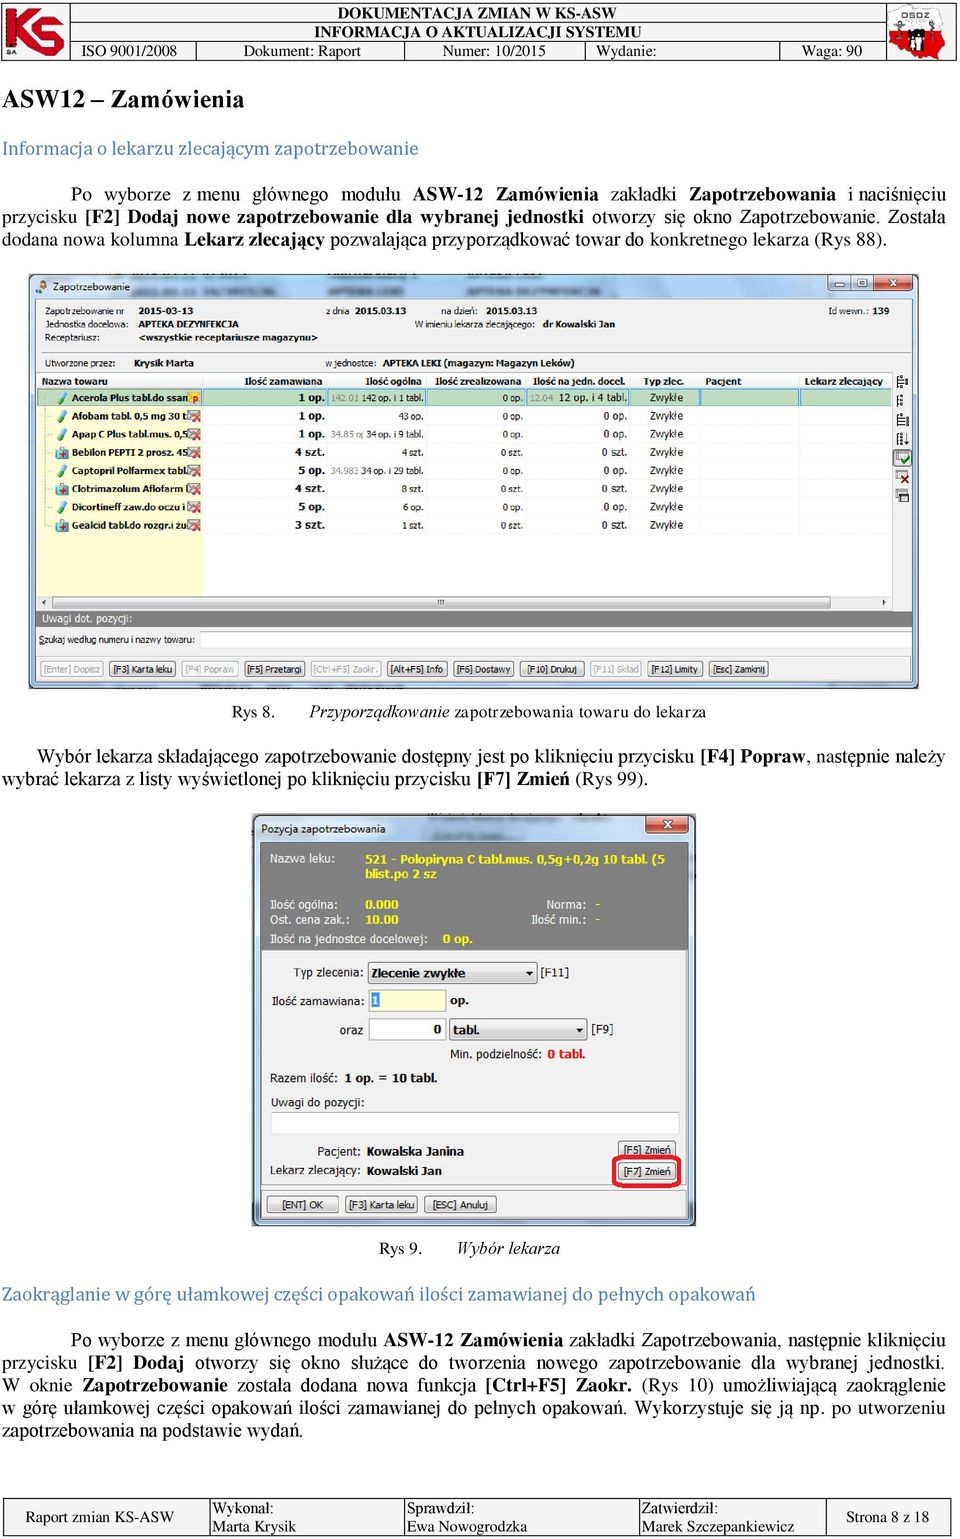Click the OSOZ logo in page header
This screenshot has height=1539, width=960.
pyautogui.click(x=916, y=32)
